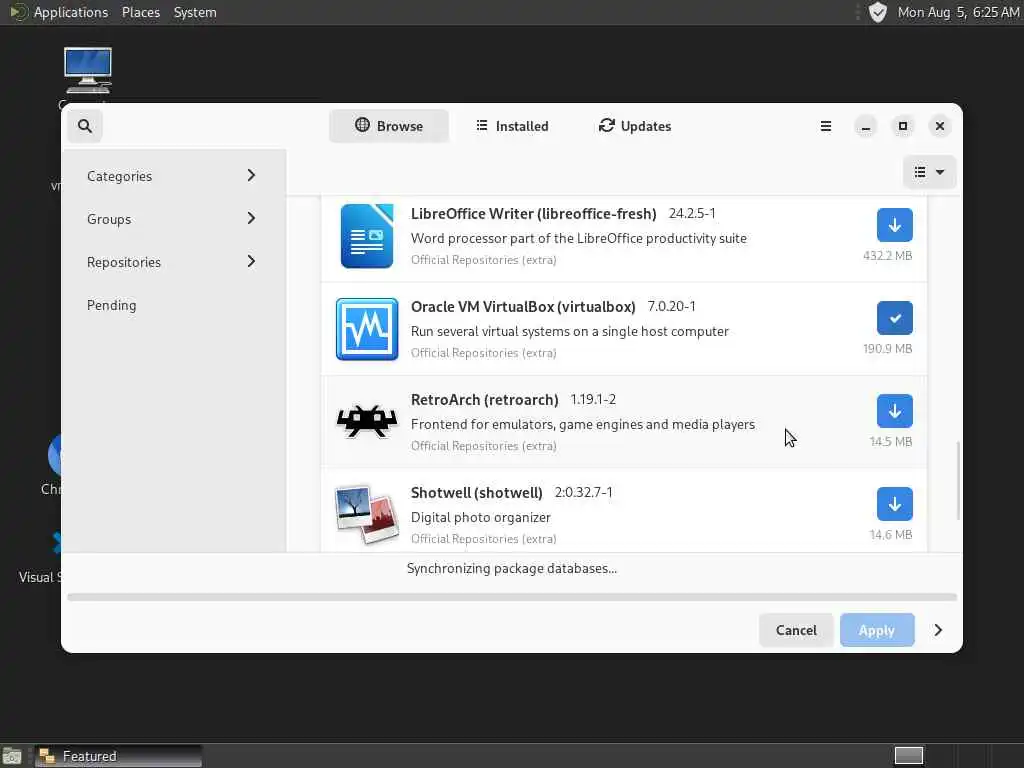The width and height of the screenshot is (1024, 768).
Task: Mark LibreOffice Writer for installation
Action: 895,225
